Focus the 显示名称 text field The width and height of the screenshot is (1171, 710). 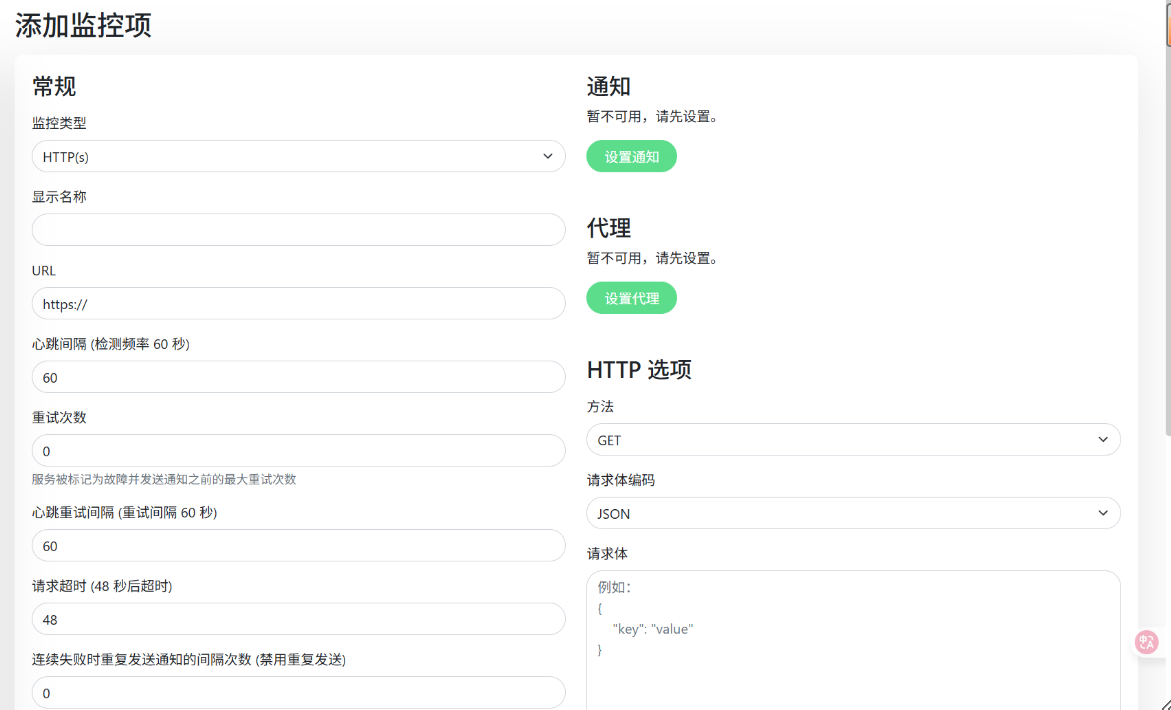point(298,230)
